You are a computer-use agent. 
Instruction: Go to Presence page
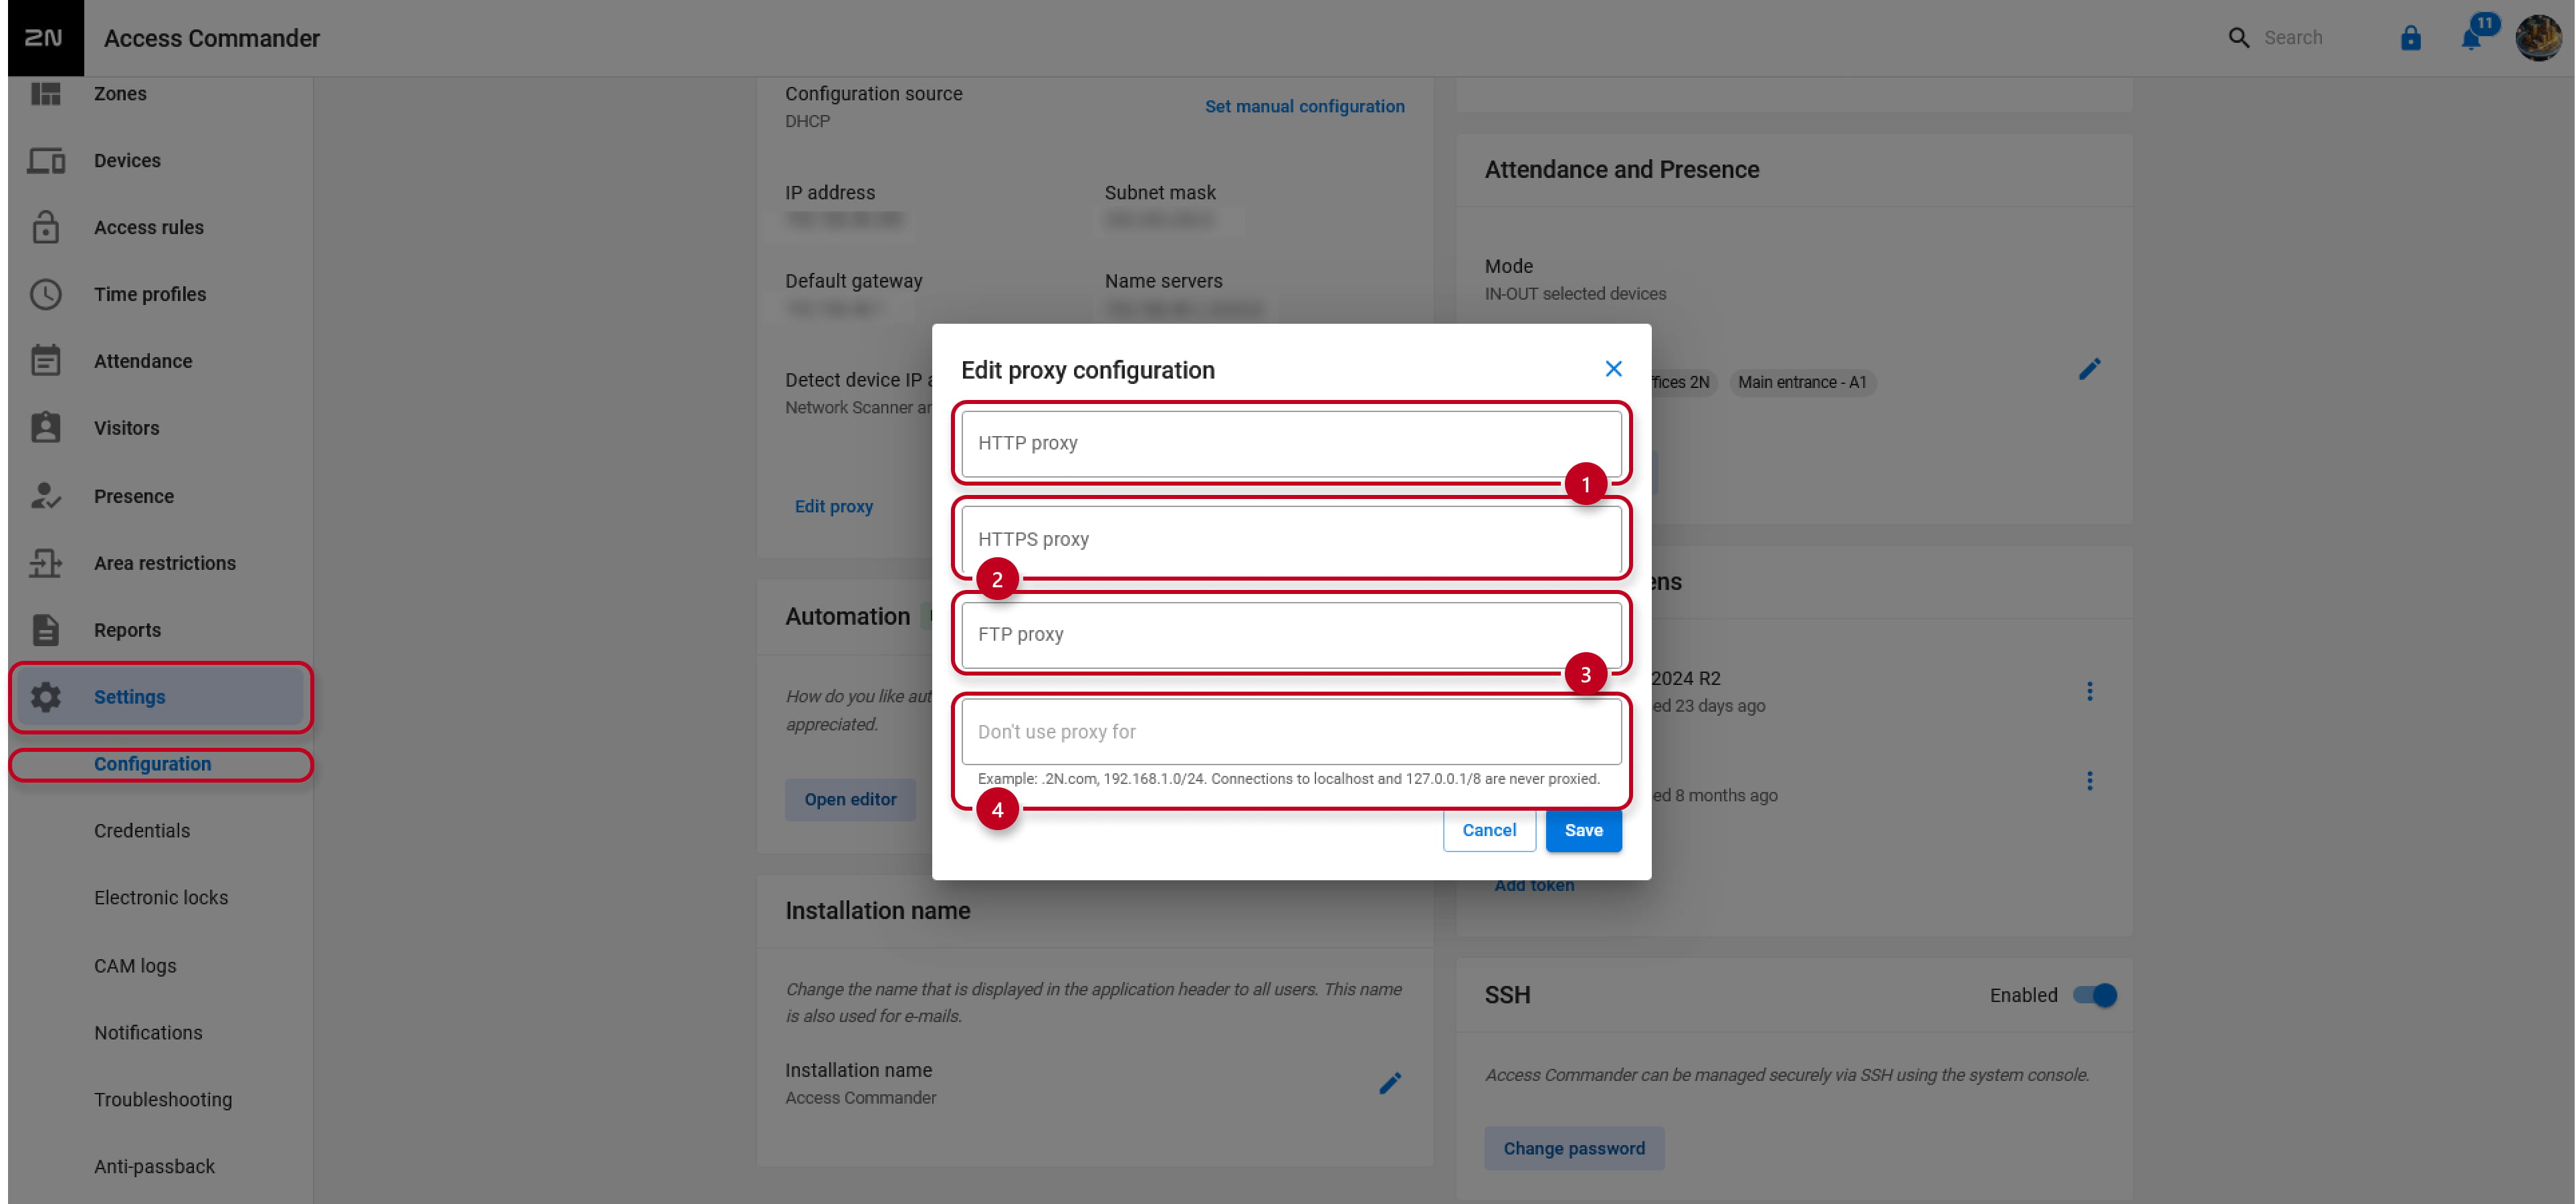[x=134, y=496]
